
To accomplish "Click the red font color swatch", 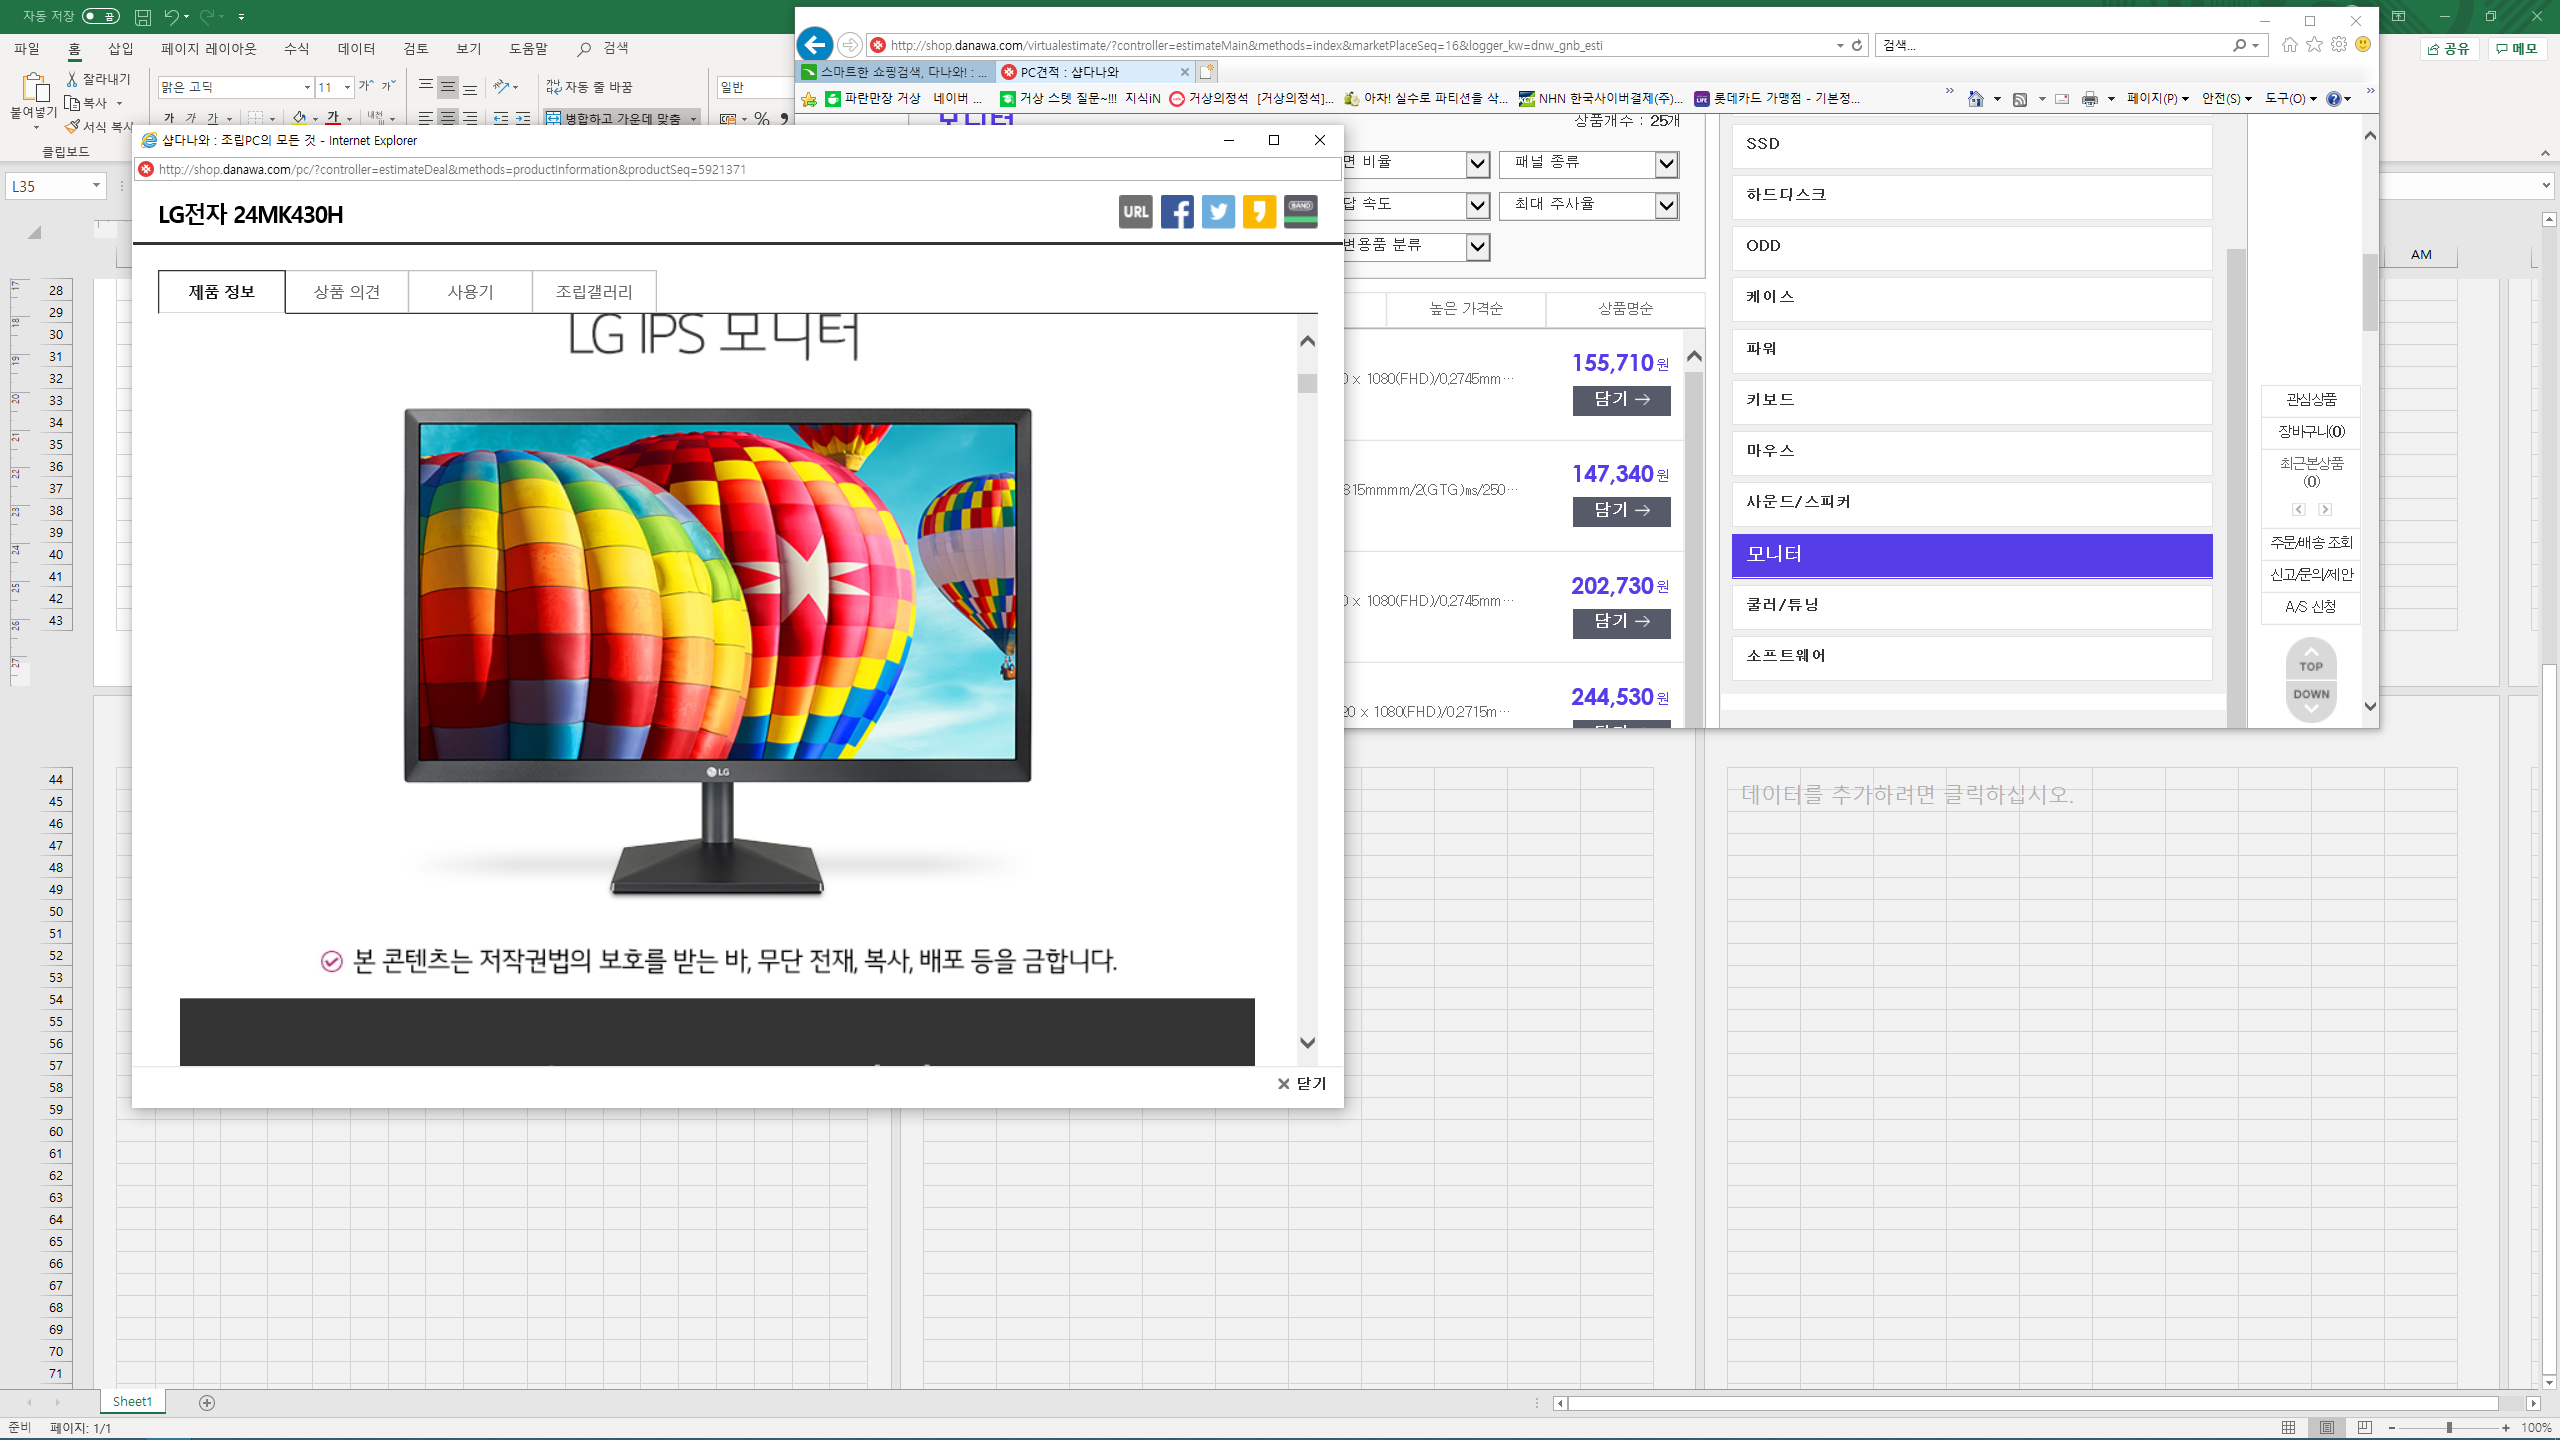I will pyautogui.click(x=333, y=119).
